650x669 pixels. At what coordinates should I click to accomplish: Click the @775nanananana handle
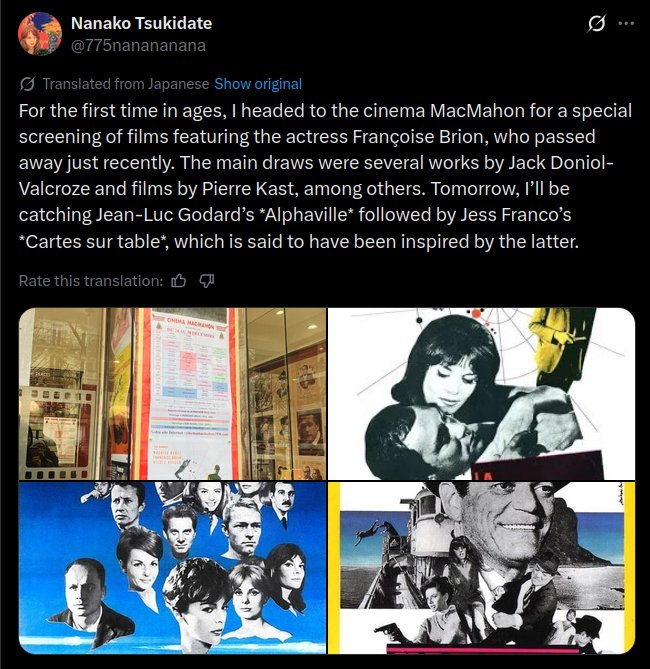point(138,45)
